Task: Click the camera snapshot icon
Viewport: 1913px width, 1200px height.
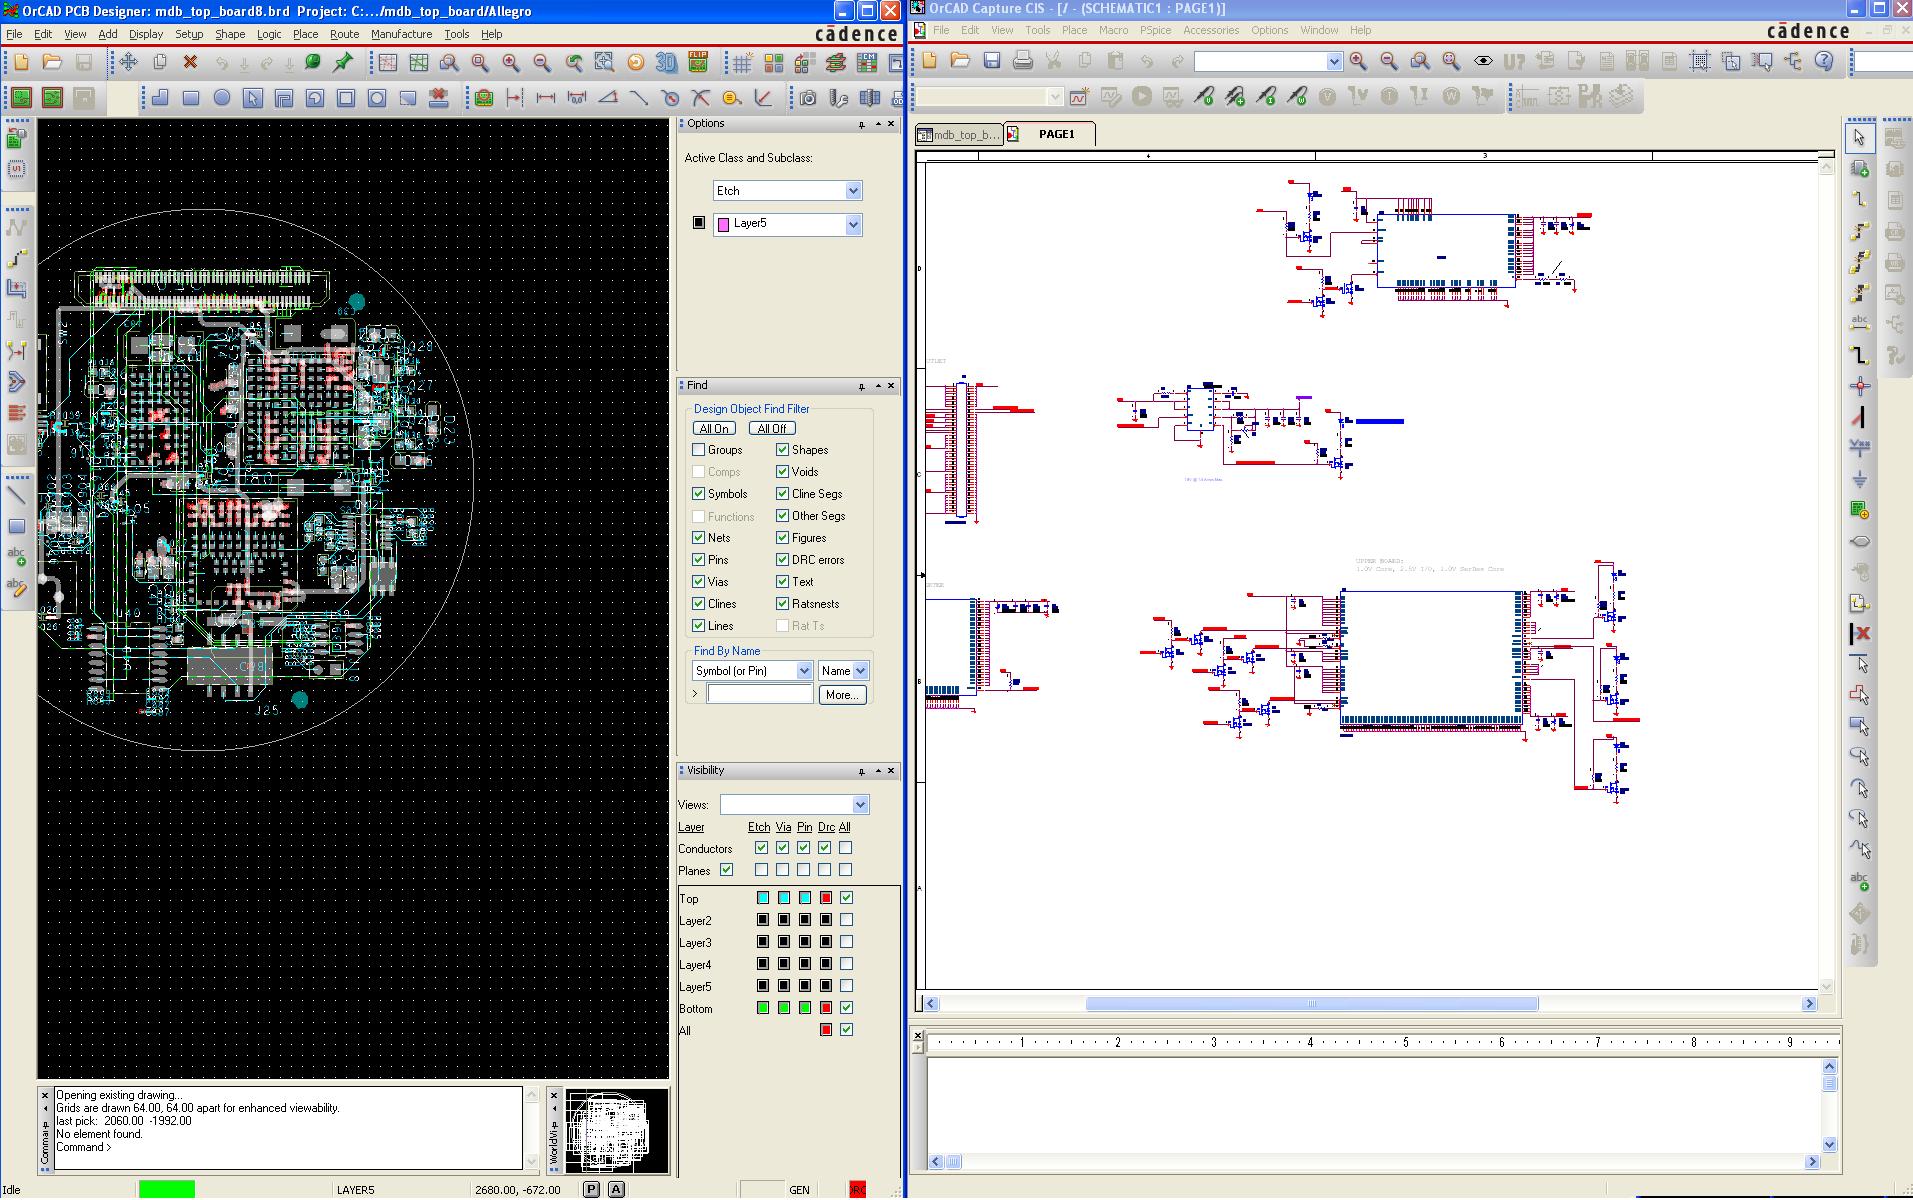Action: pyautogui.click(x=807, y=98)
